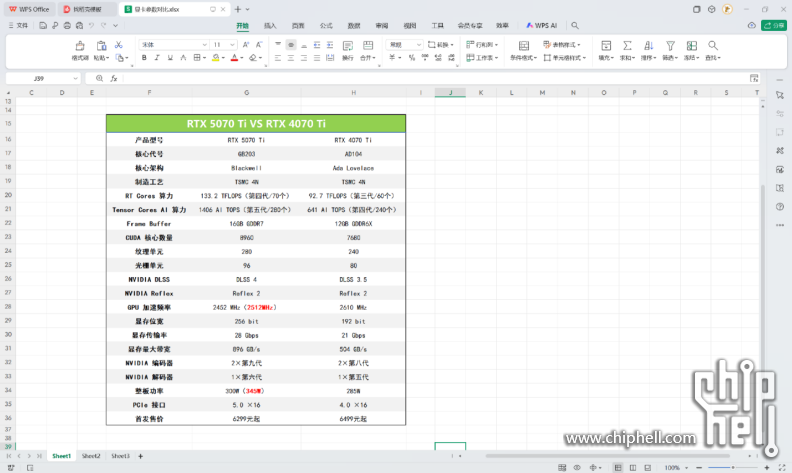Click the zoom in plus button
Viewport: 792px width, 473px height.
tap(767, 467)
